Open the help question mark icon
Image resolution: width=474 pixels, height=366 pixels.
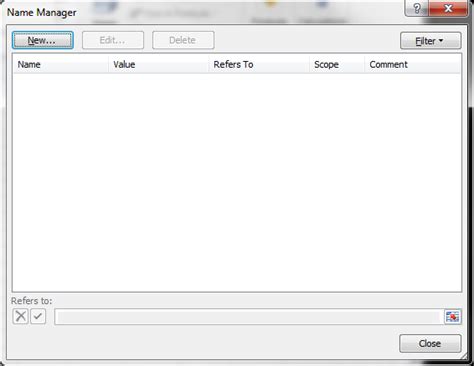[x=417, y=8]
